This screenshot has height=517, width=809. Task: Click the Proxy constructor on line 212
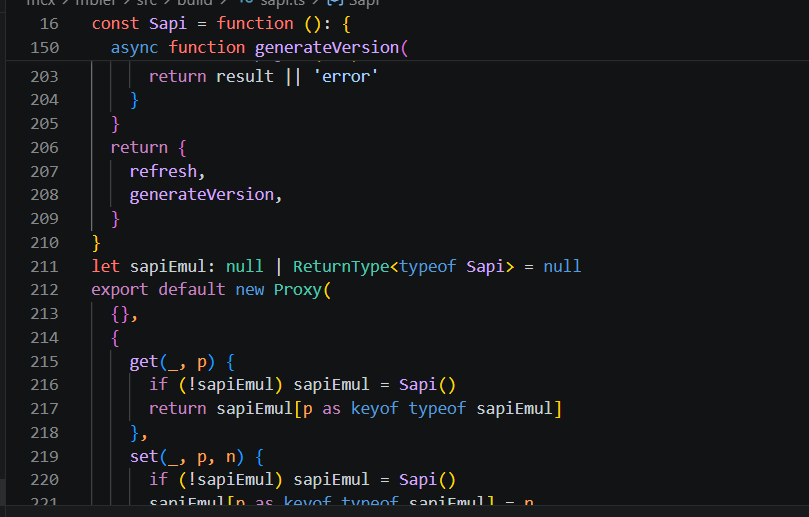click(x=298, y=290)
